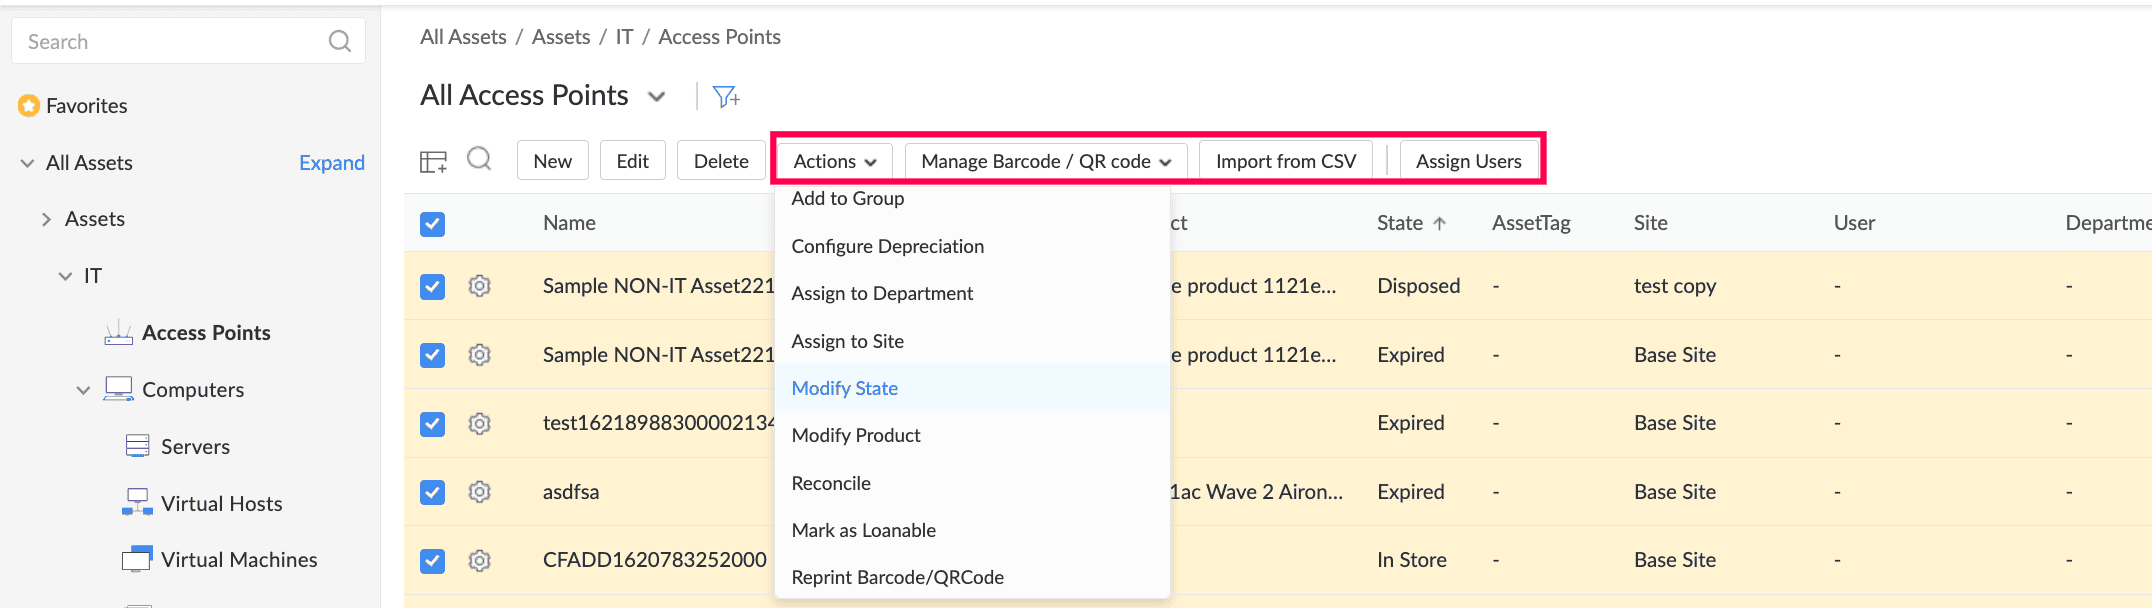Toggle the select-all checkbox in header
Screen dimensions: 2152x608
tap(432, 224)
